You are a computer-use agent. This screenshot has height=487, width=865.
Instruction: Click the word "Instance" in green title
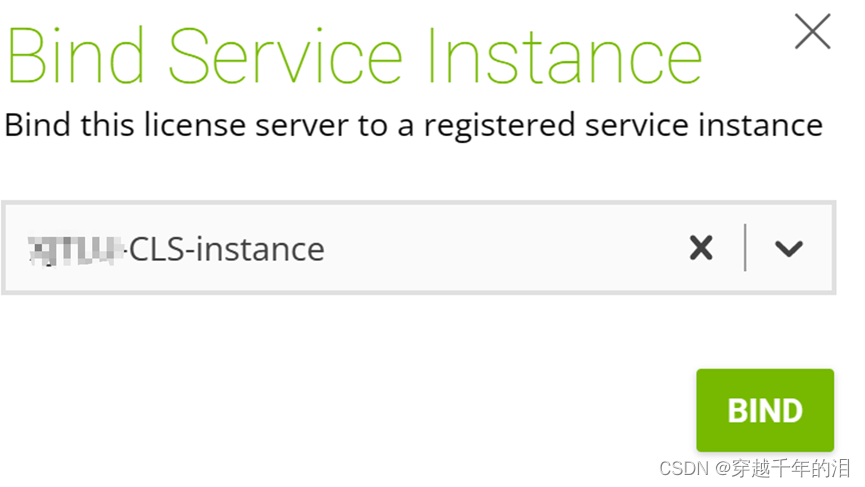click(564, 57)
